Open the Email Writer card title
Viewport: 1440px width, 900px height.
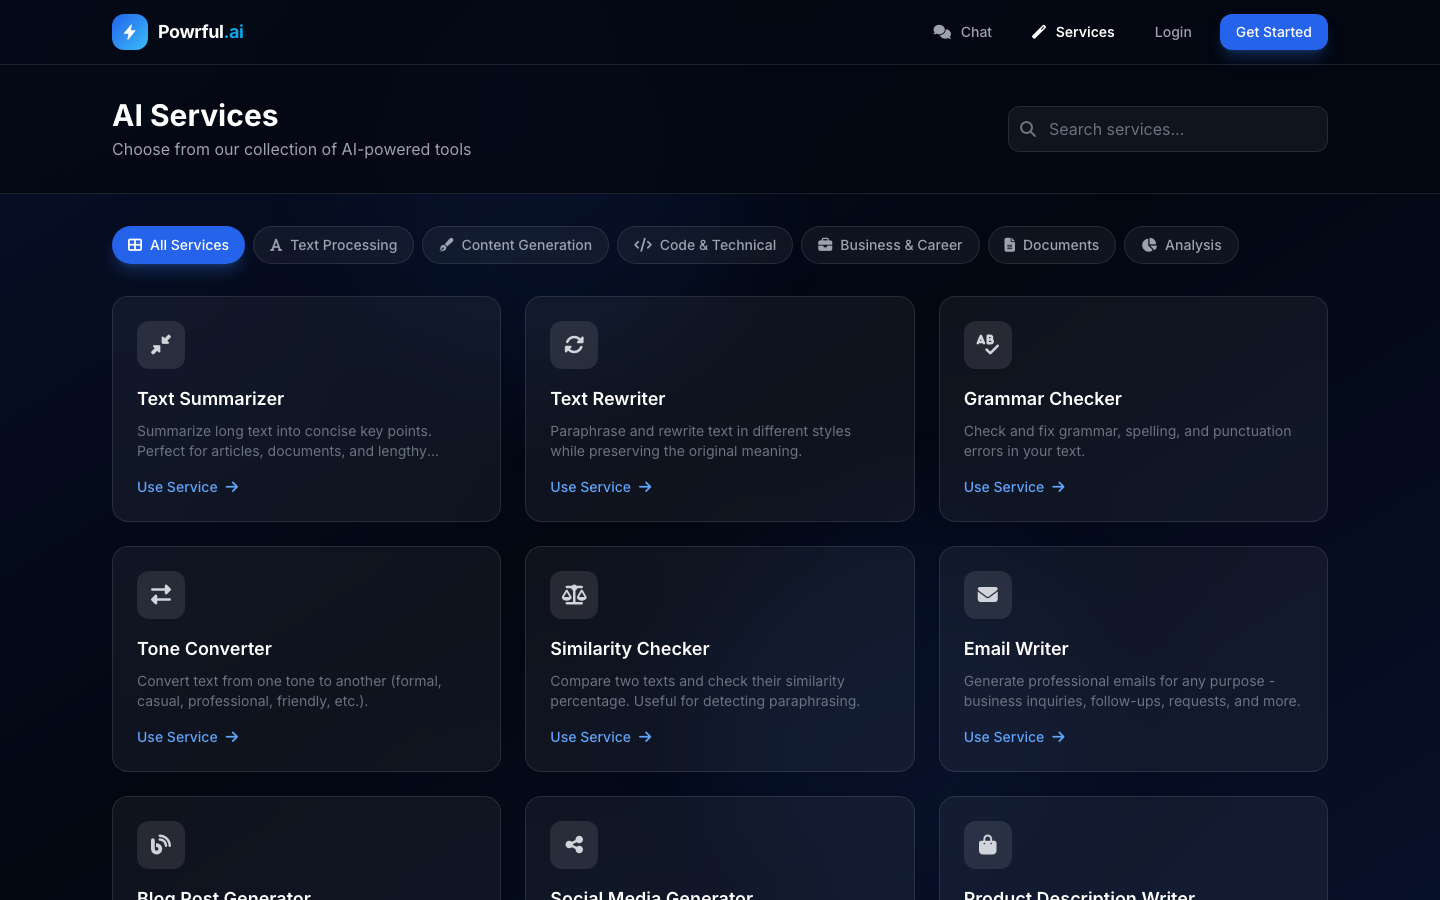click(x=1016, y=649)
